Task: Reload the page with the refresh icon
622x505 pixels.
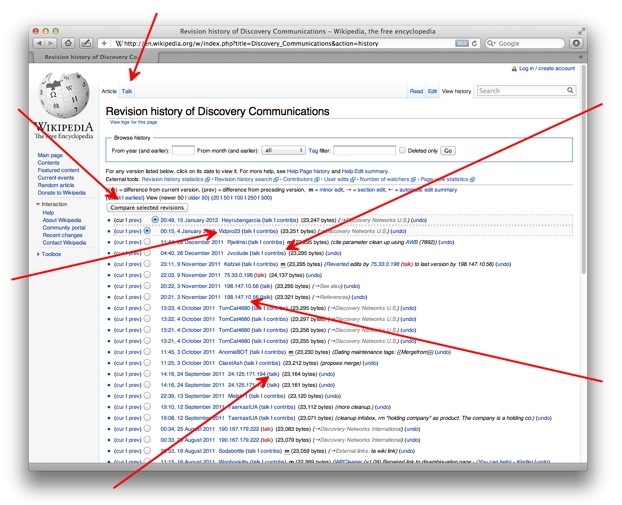Action: [x=474, y=43]
